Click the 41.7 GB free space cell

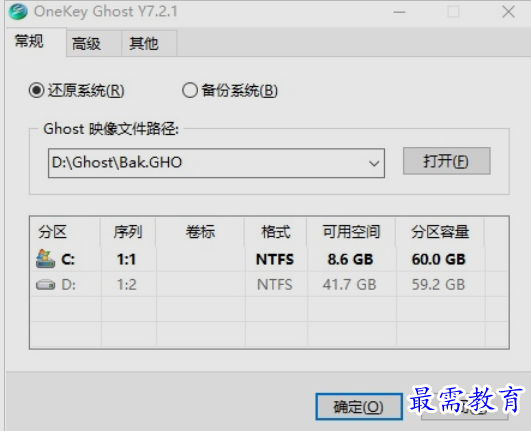coord(349,285)
